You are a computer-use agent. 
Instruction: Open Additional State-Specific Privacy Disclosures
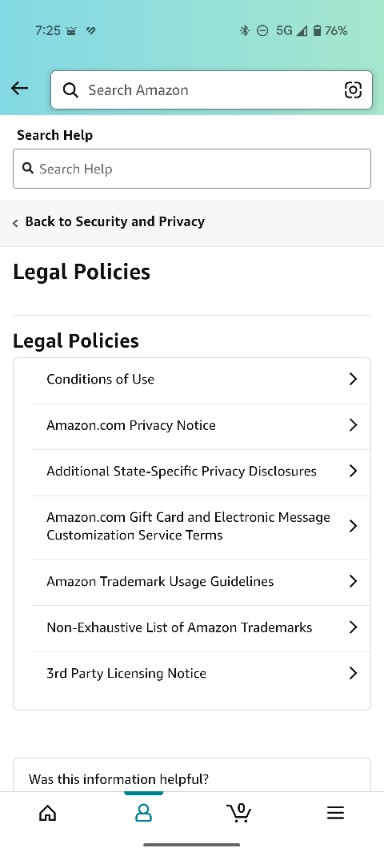[x=200, y=471]
